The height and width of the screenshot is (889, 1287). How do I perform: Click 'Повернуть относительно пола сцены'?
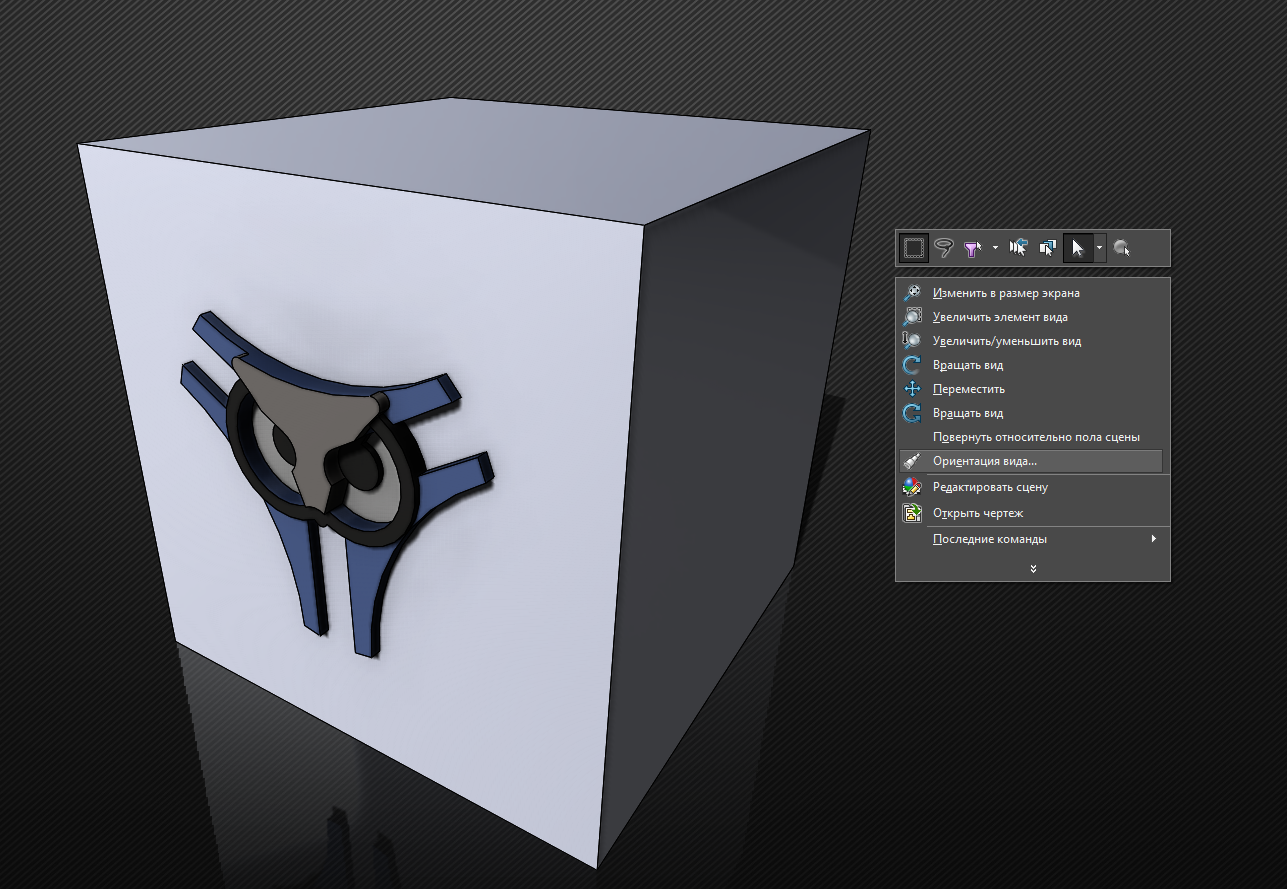1032,437
